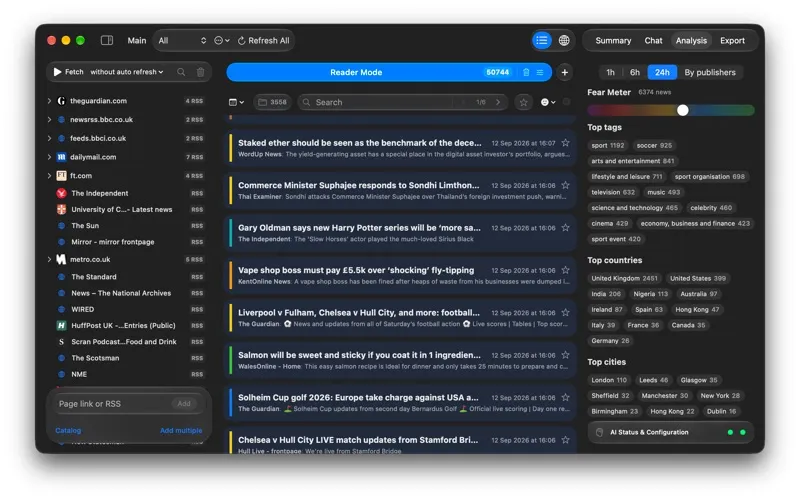Select the 1h time range

pos(610,72)
